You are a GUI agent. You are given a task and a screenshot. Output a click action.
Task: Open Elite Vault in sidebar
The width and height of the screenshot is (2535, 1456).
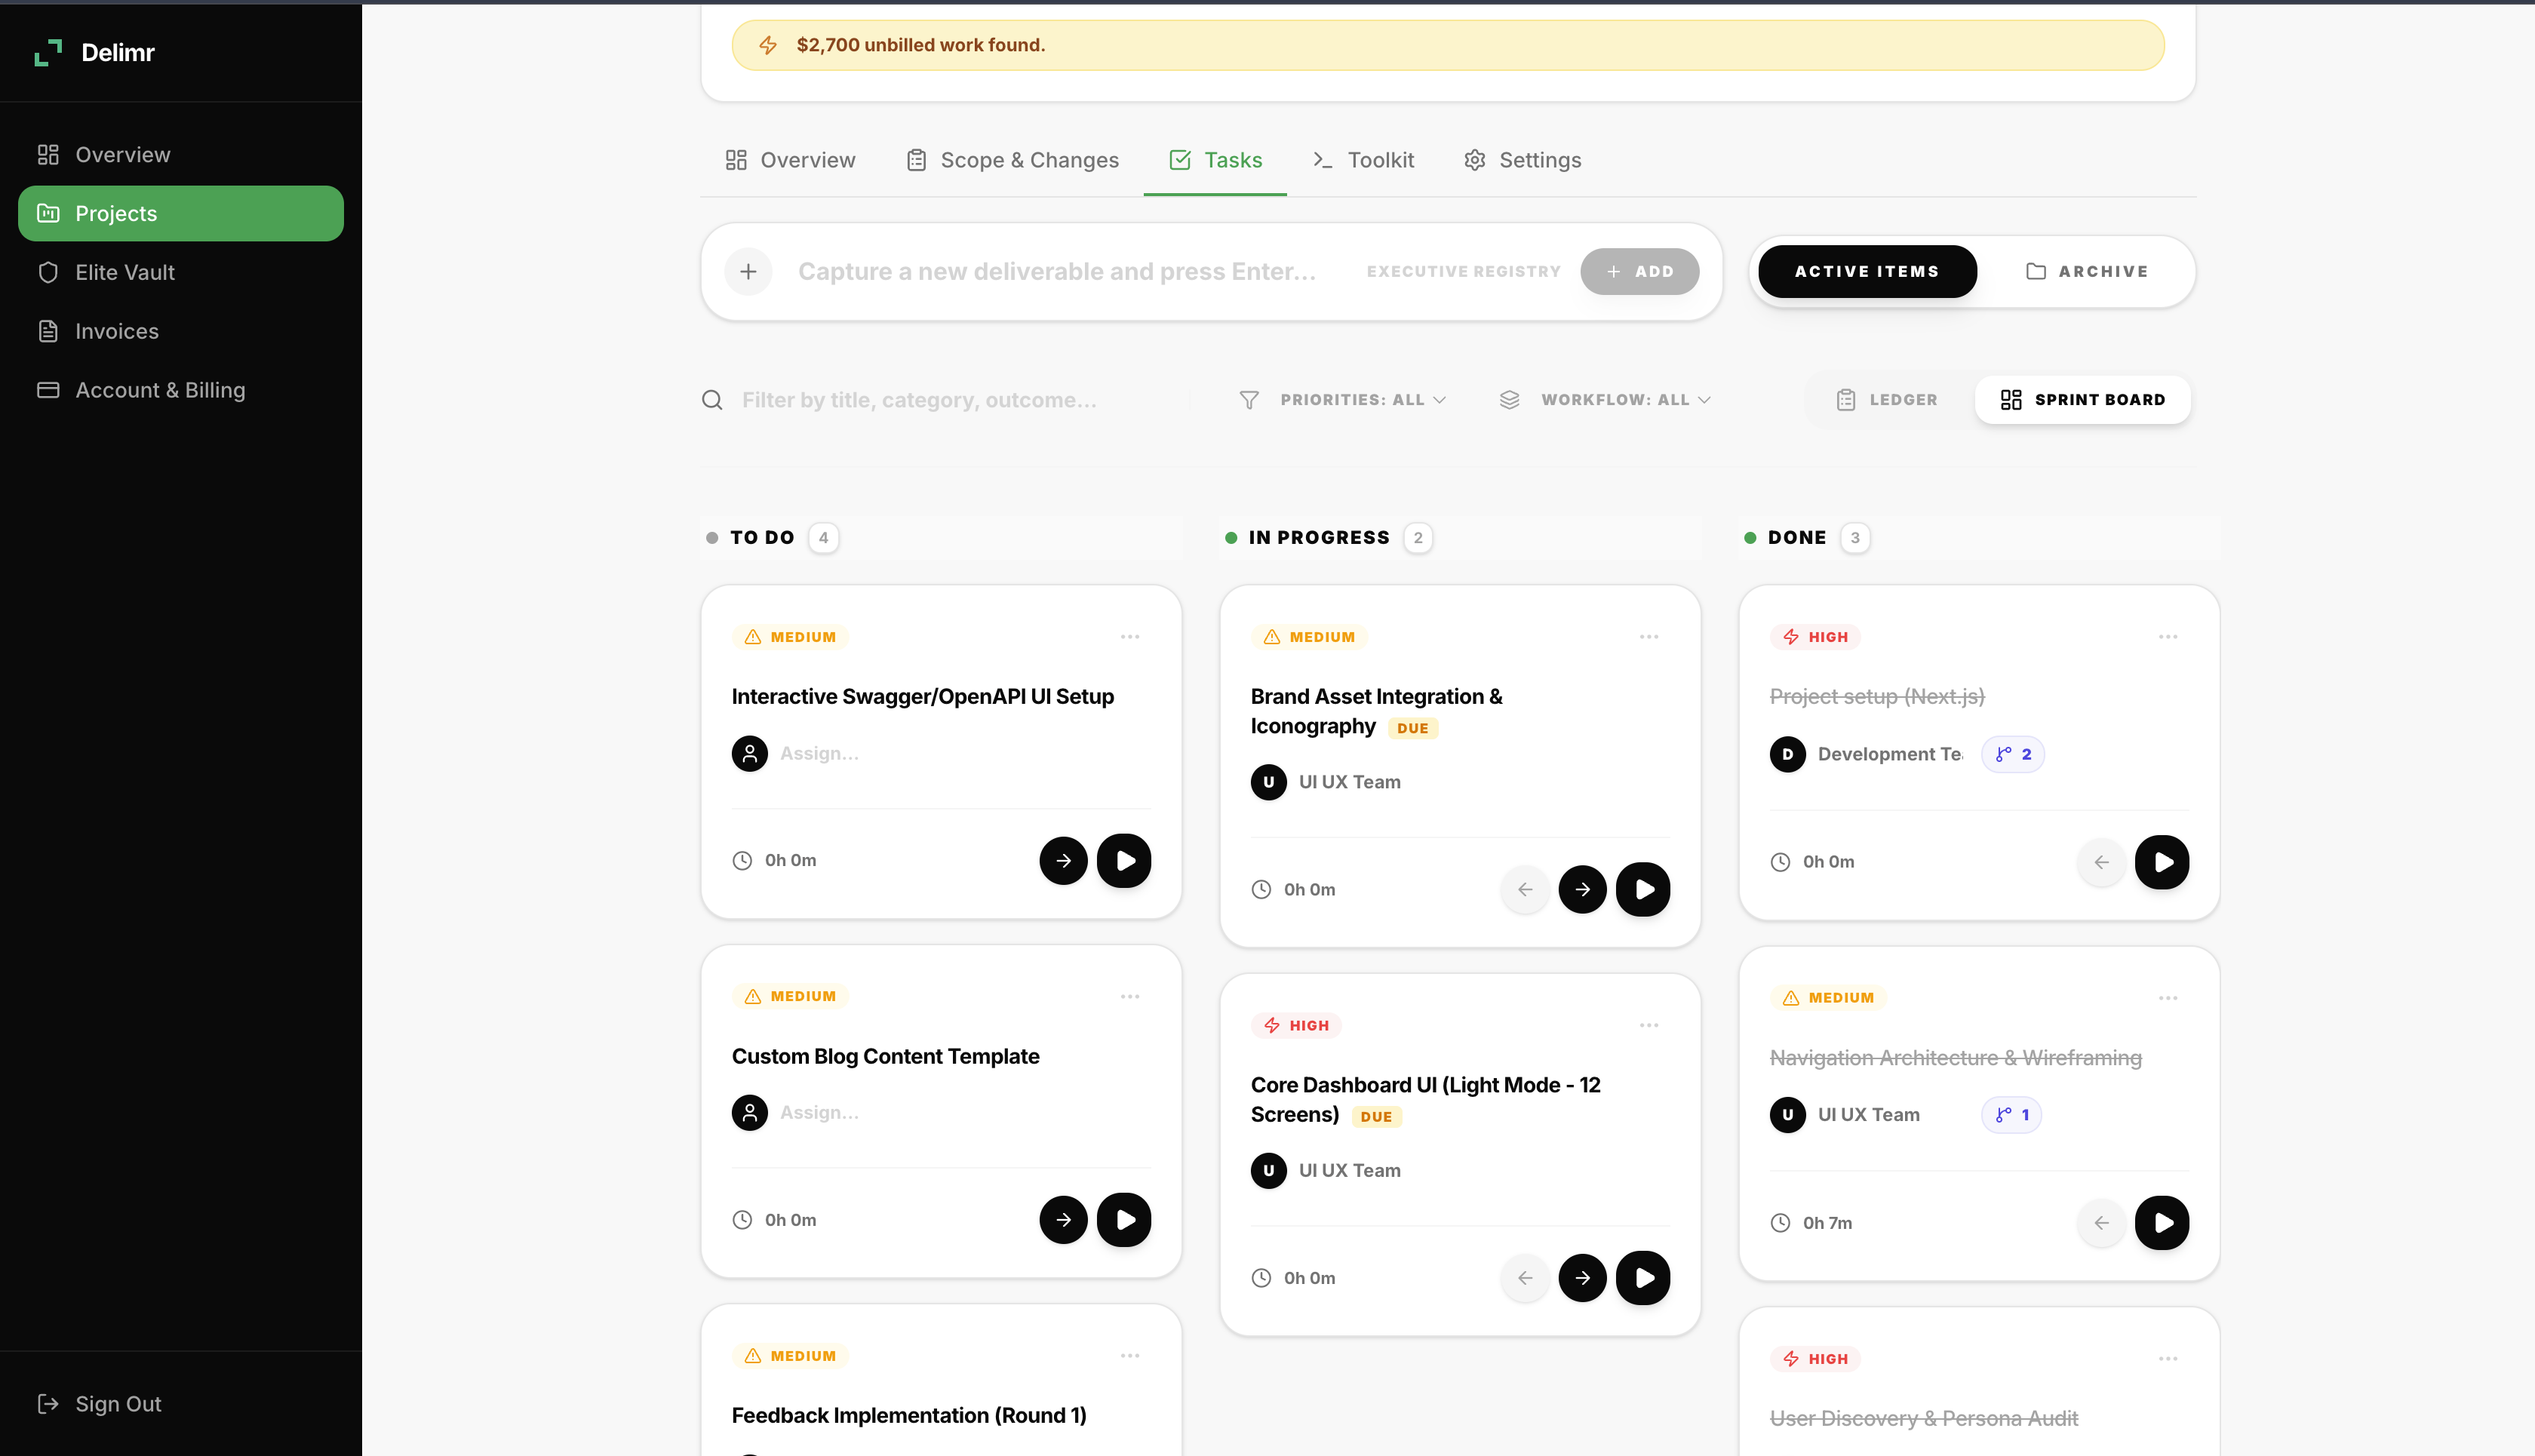pyautogui.click(x=125, y=272)
